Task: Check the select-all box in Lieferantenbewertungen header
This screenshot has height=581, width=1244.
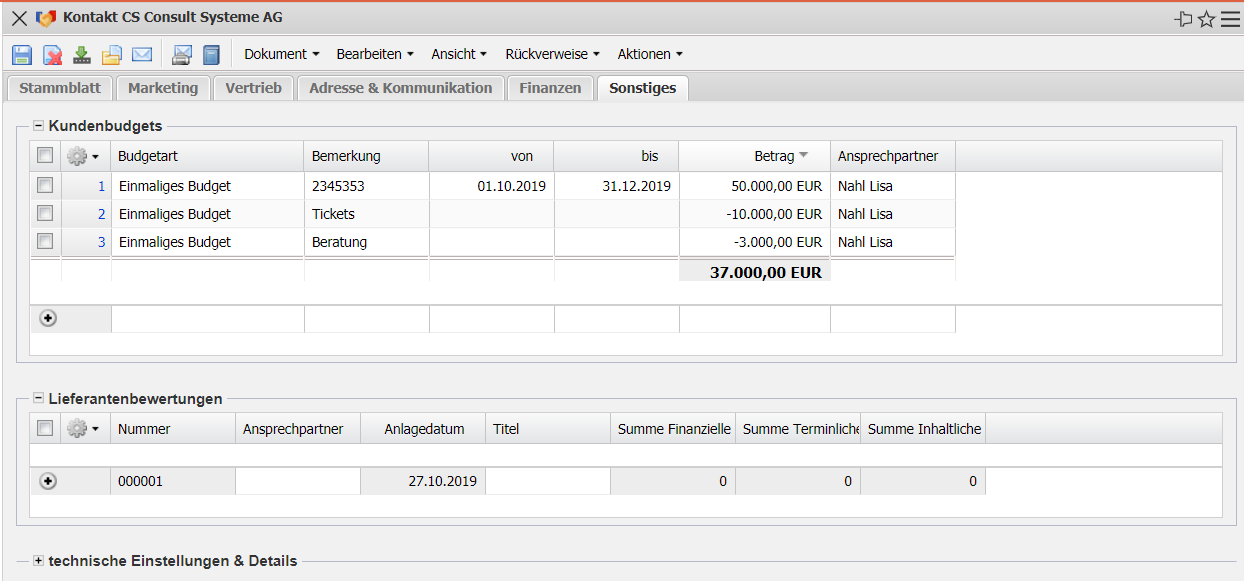Action: (45, 428)
